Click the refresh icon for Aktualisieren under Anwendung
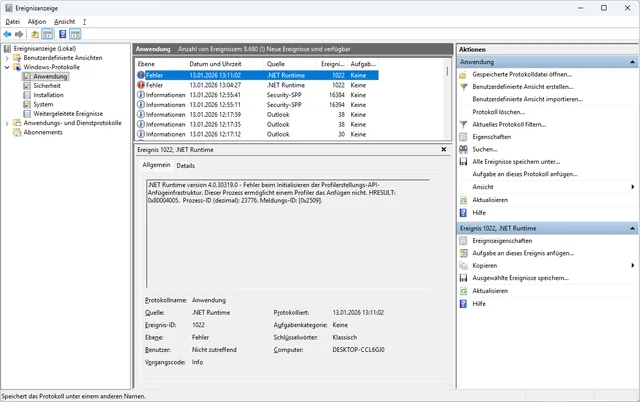 click(x=465, y=199)
